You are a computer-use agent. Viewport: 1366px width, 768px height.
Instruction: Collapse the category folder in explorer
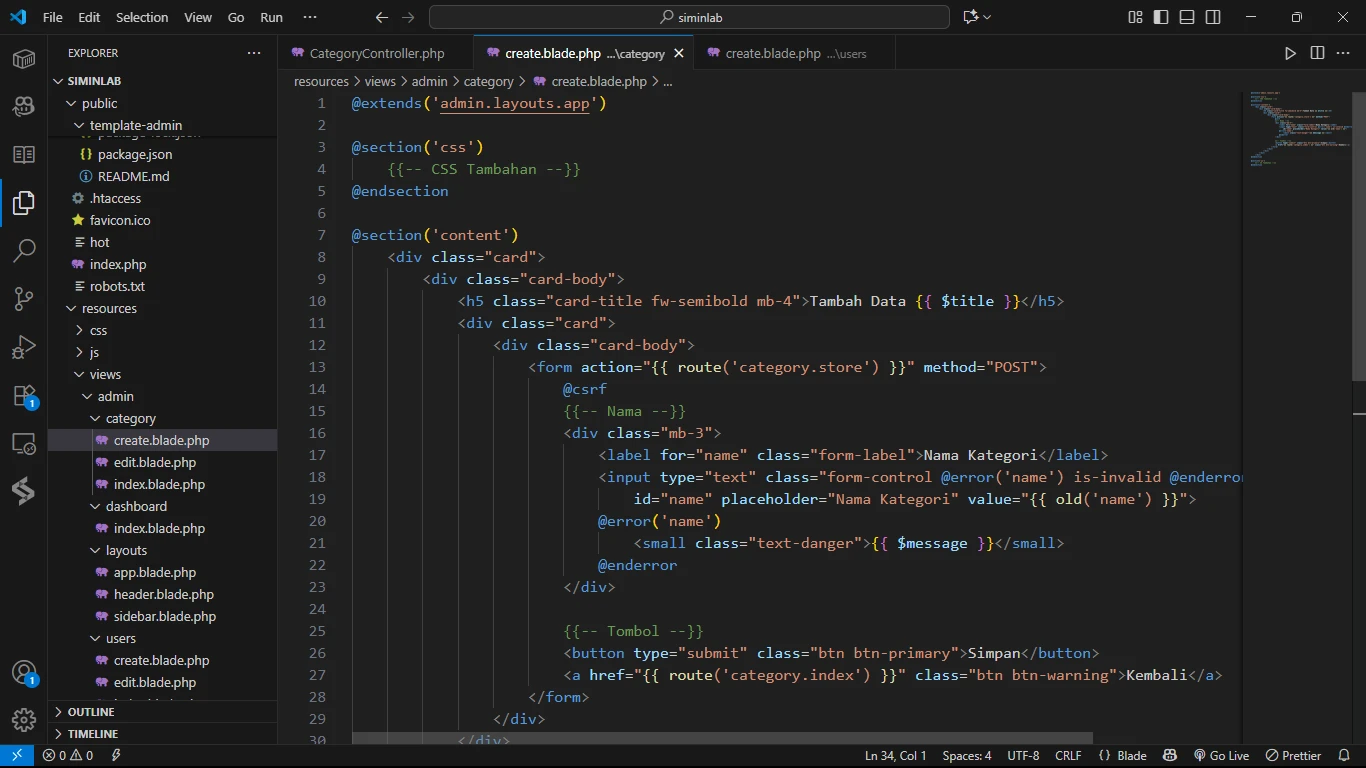(130, 419)
